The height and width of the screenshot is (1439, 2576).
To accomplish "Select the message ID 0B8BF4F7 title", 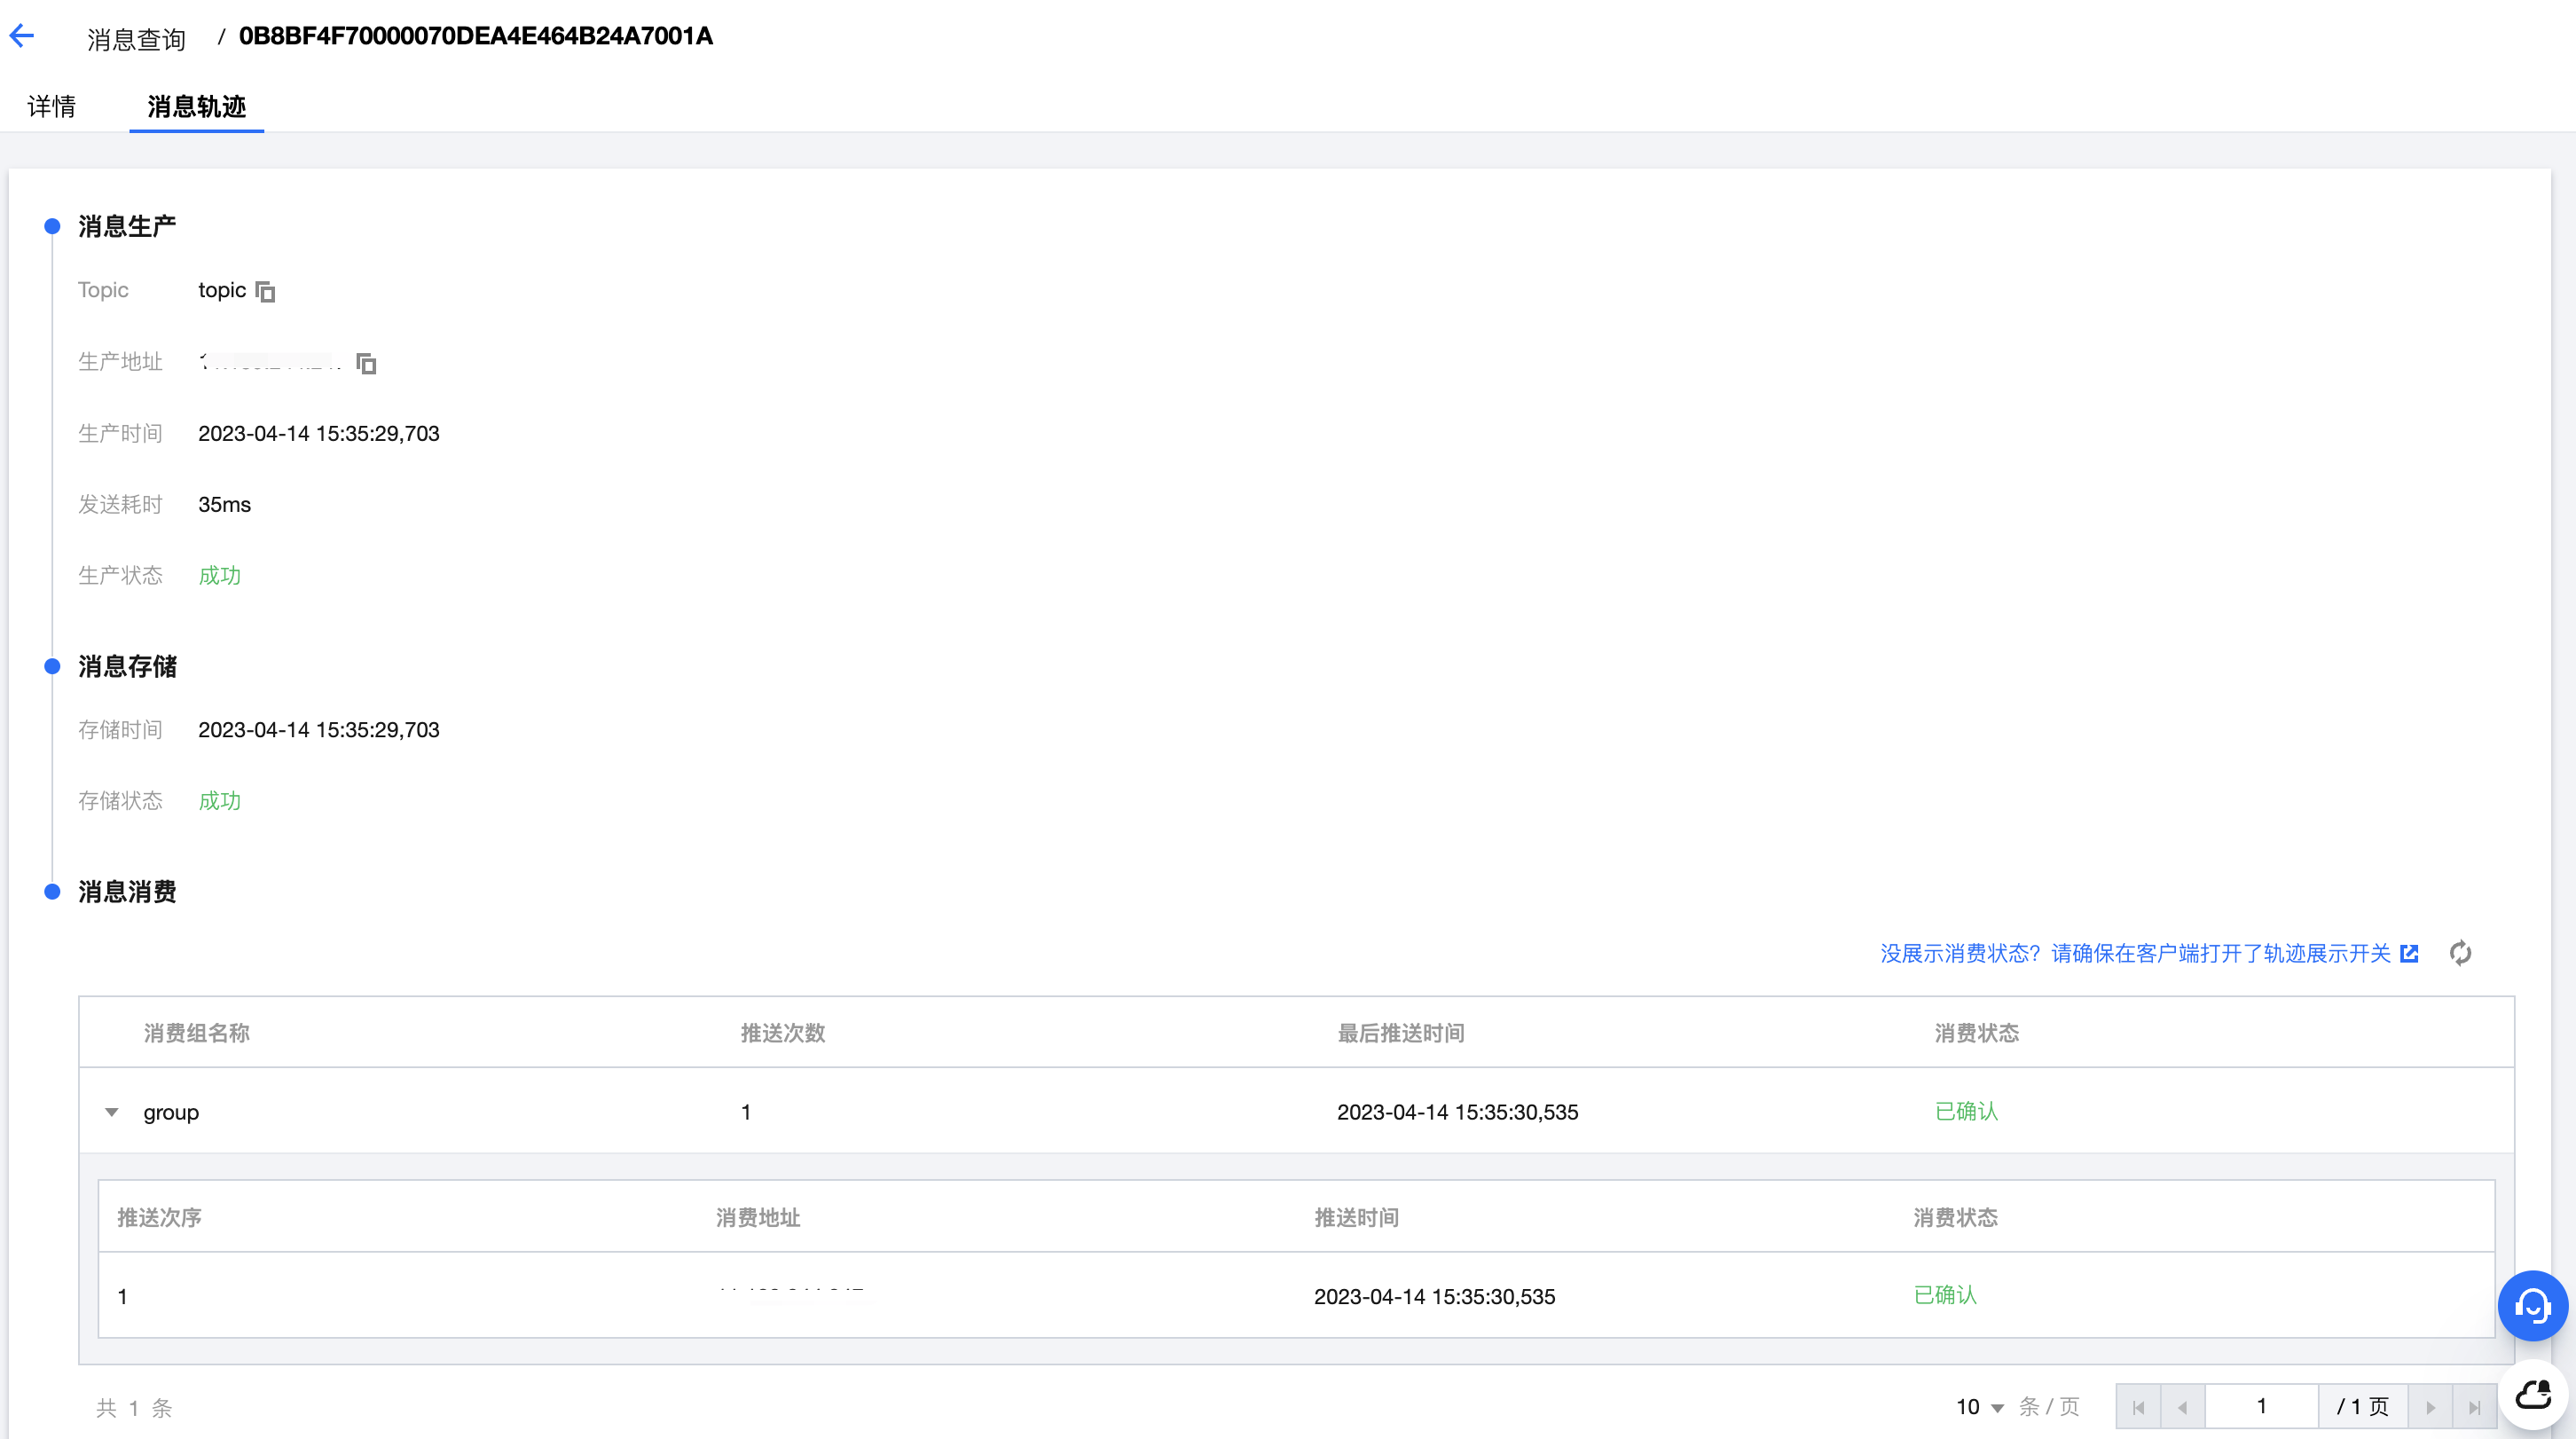I will click(476, 36).
